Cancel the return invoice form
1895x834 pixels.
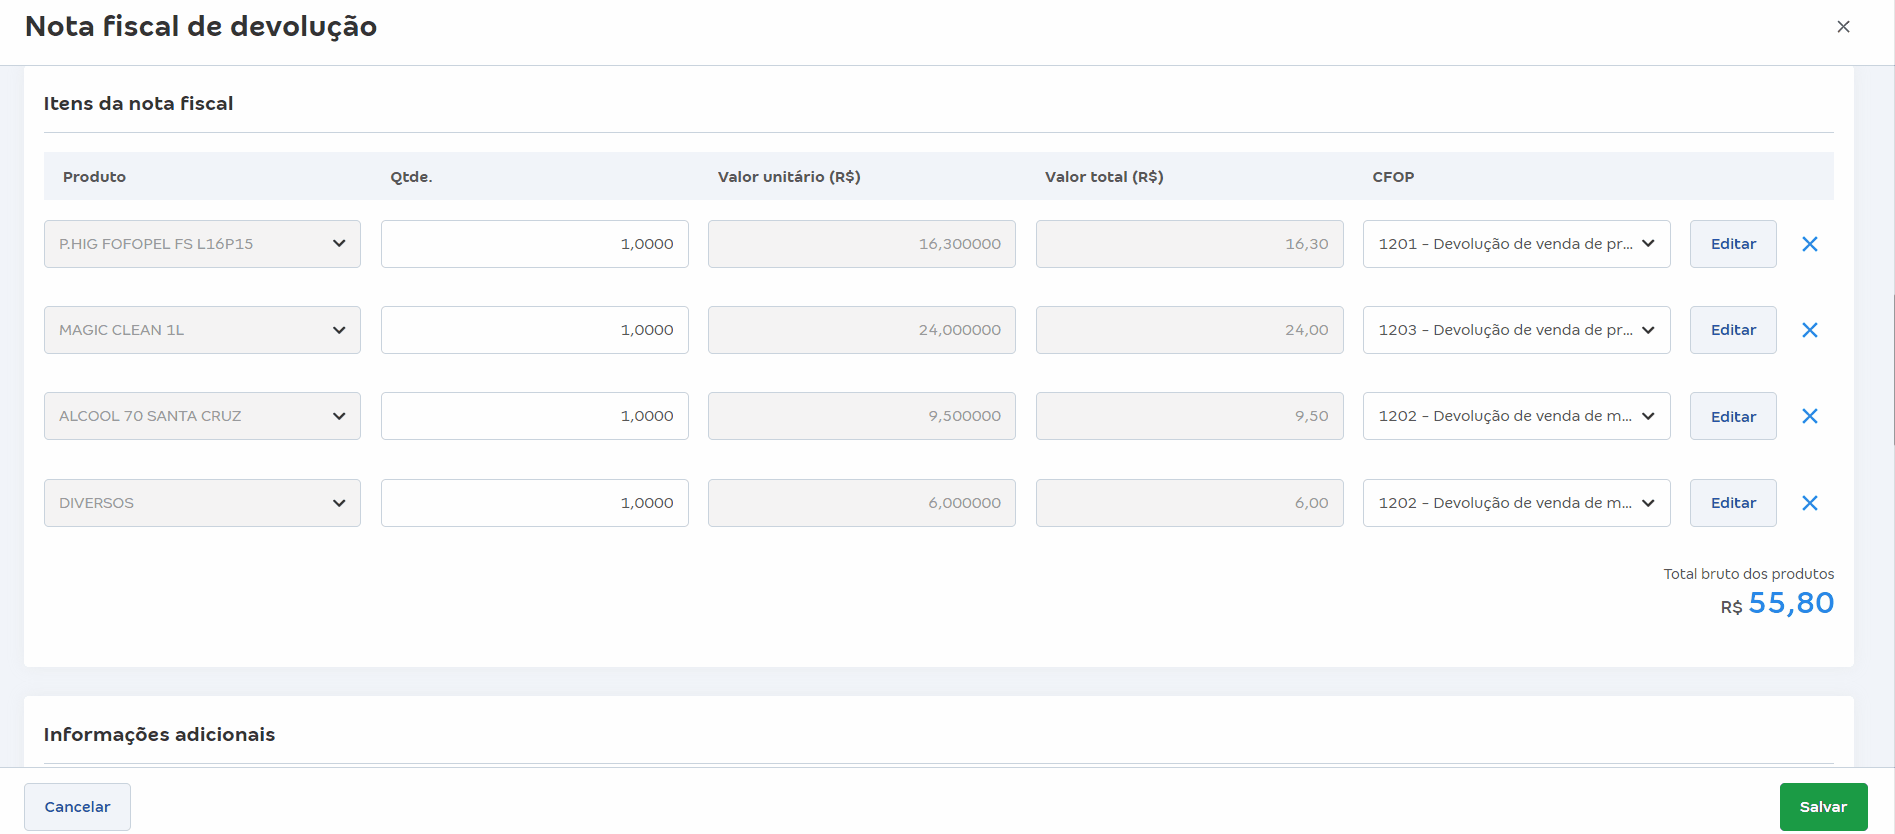pyautogui.click(x=77, y=807)
